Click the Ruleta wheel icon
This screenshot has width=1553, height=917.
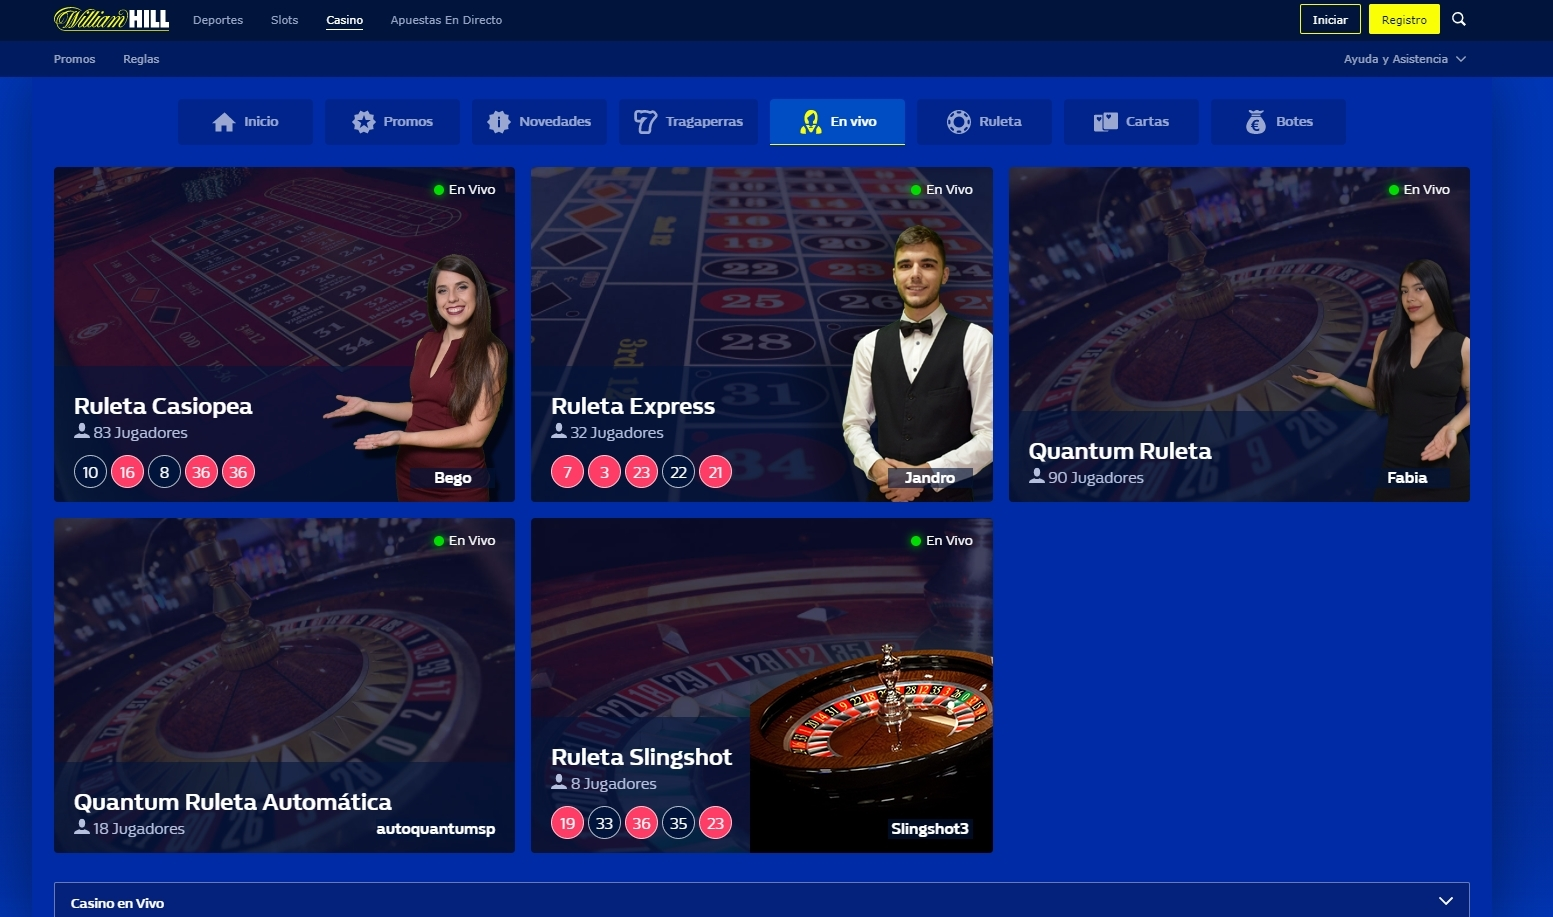coord(958,122)
